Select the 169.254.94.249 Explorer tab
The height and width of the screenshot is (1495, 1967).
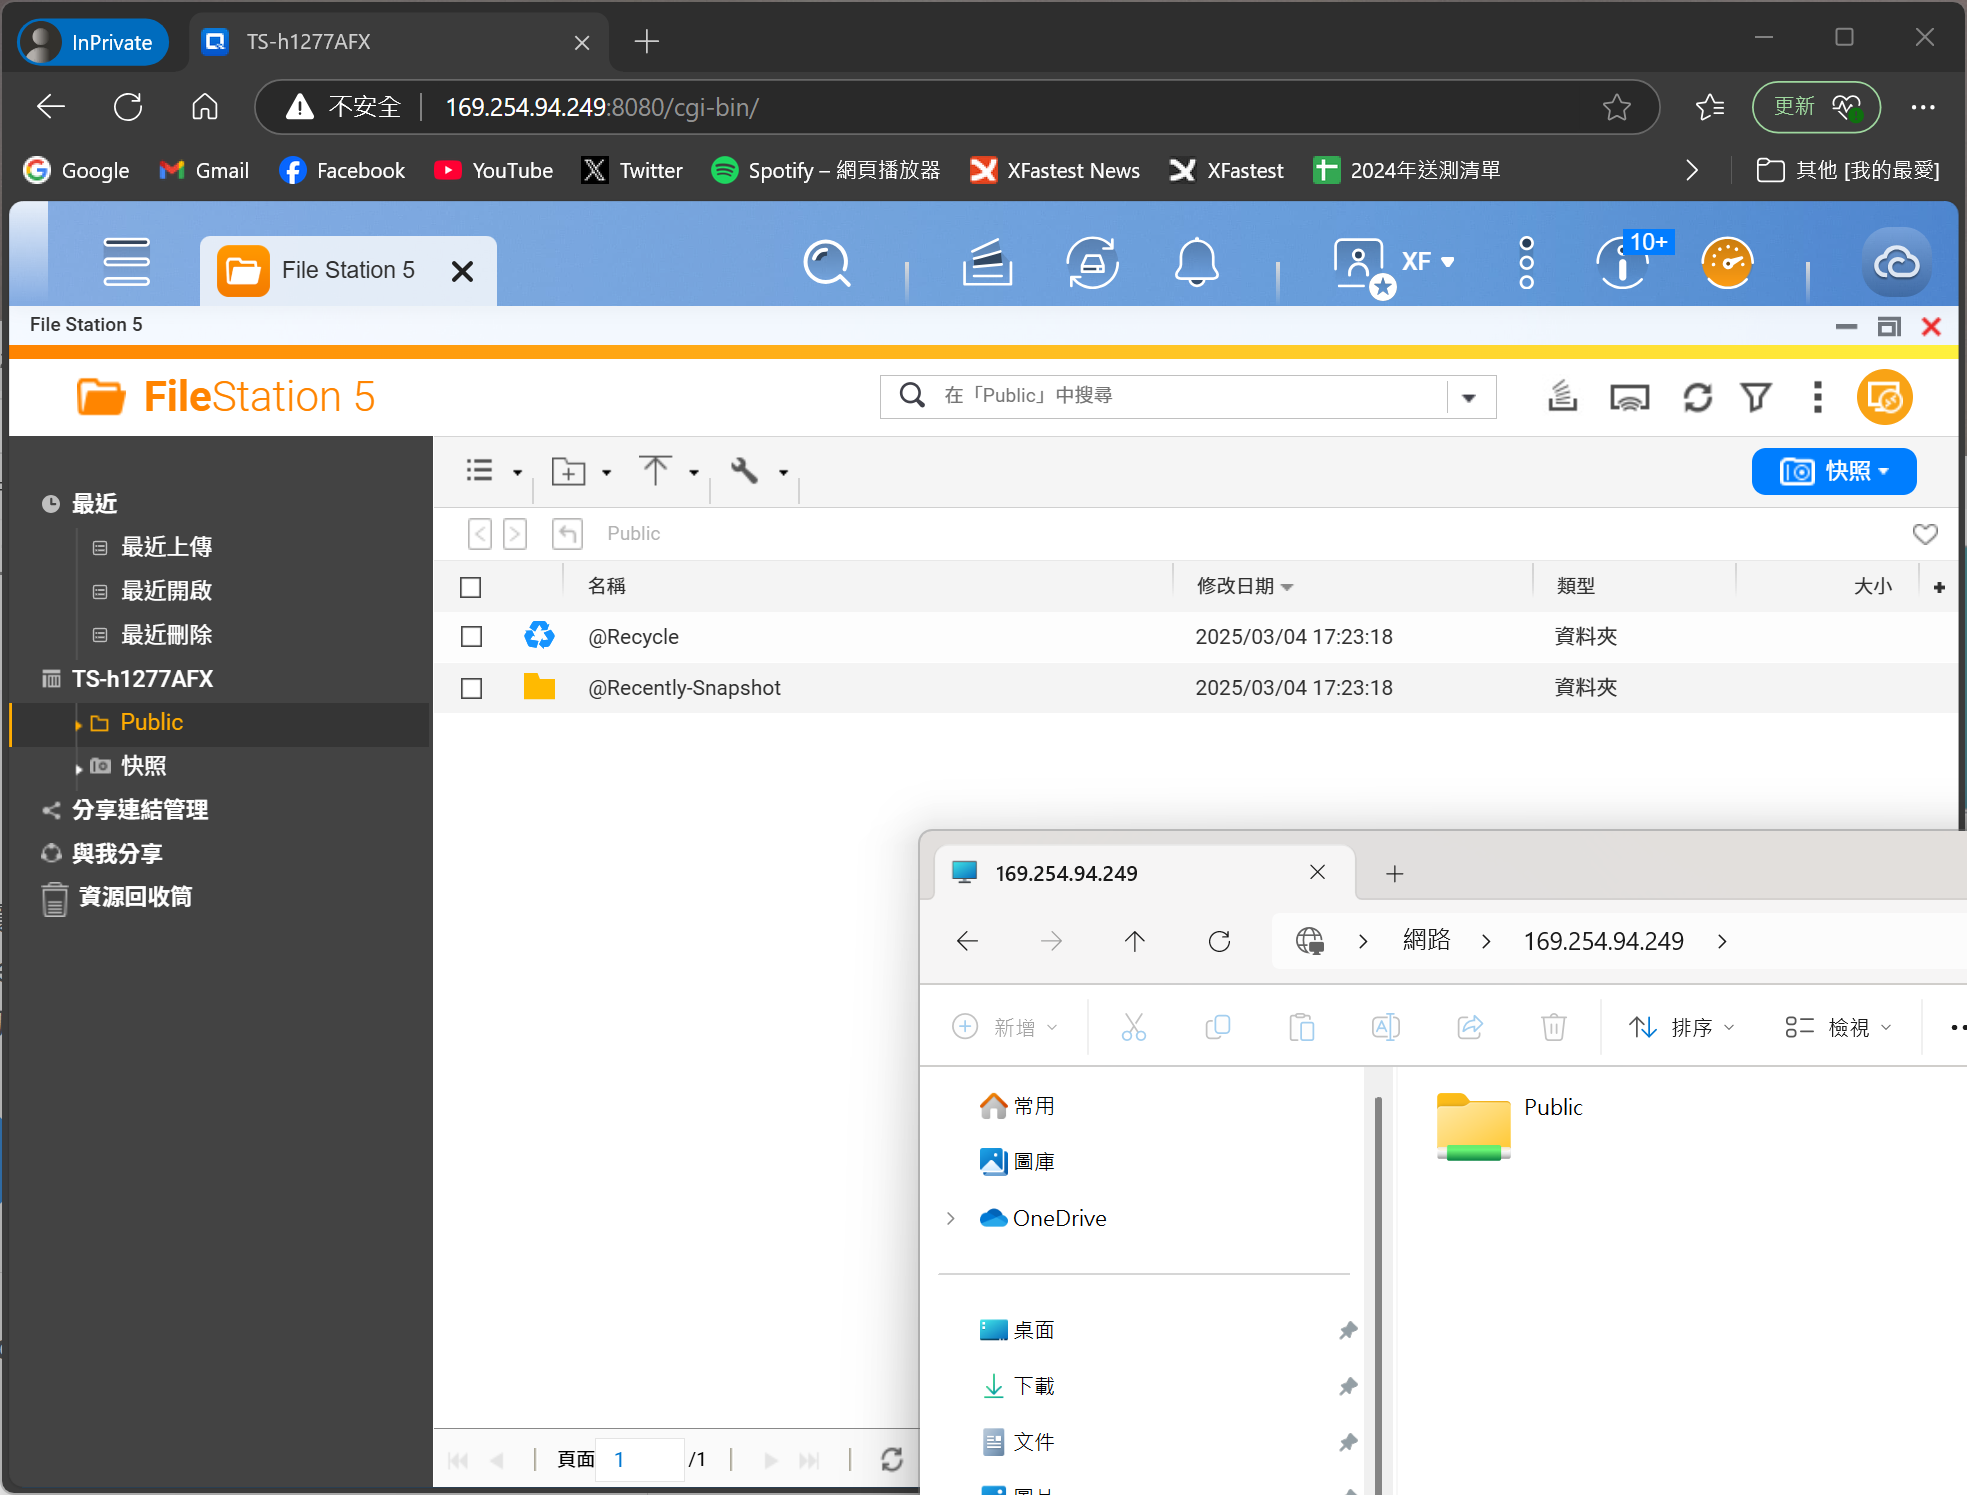pyautogui.click(x=1145, y=873)
